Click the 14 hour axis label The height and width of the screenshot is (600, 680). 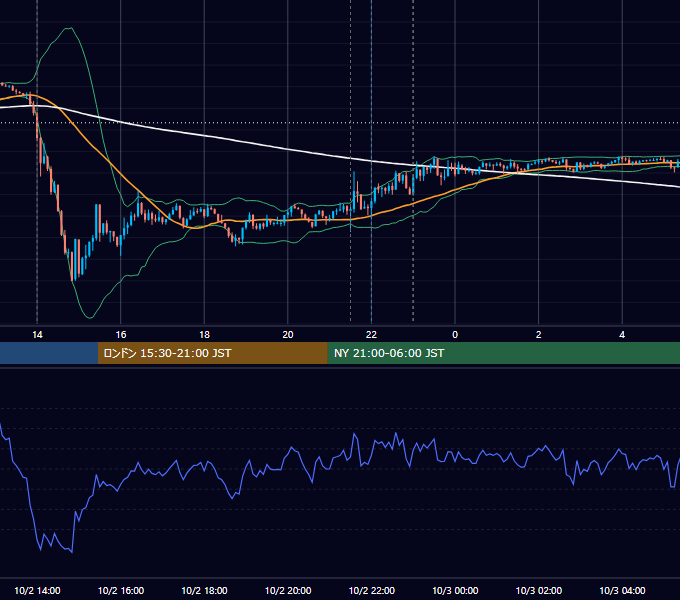coord(37,335)
